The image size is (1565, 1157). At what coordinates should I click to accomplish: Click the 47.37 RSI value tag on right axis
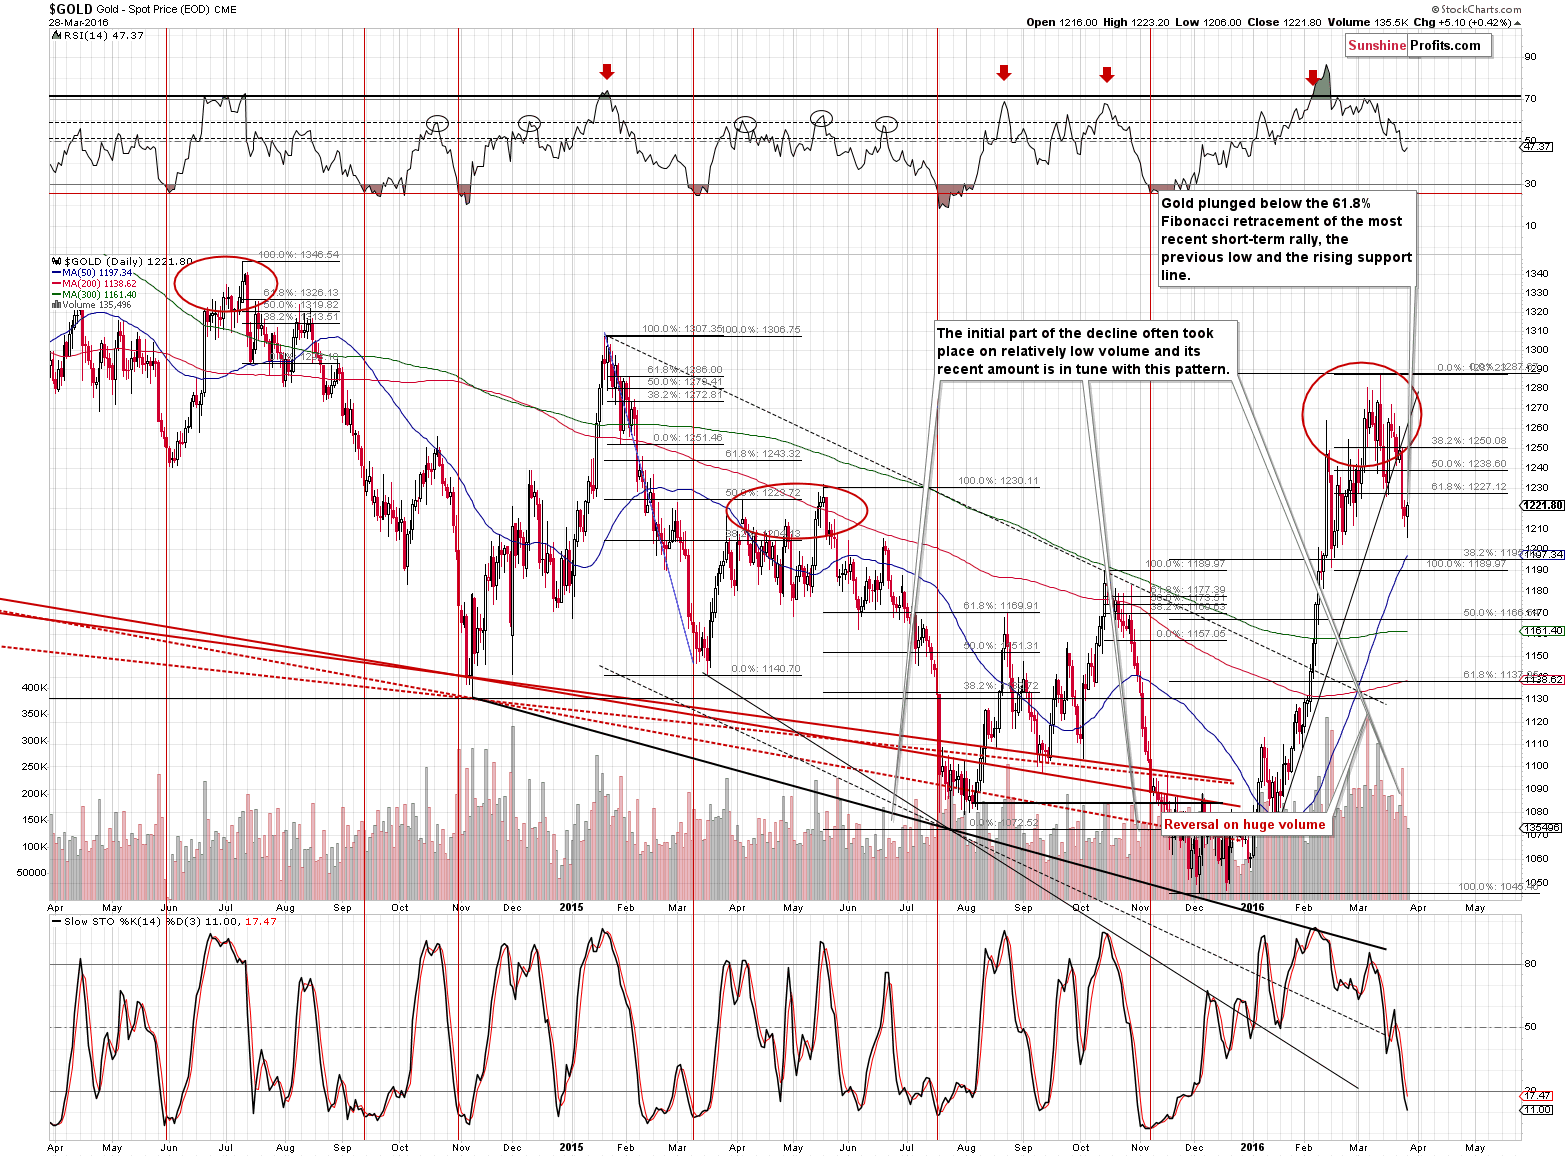click(x=1537, y=146)
